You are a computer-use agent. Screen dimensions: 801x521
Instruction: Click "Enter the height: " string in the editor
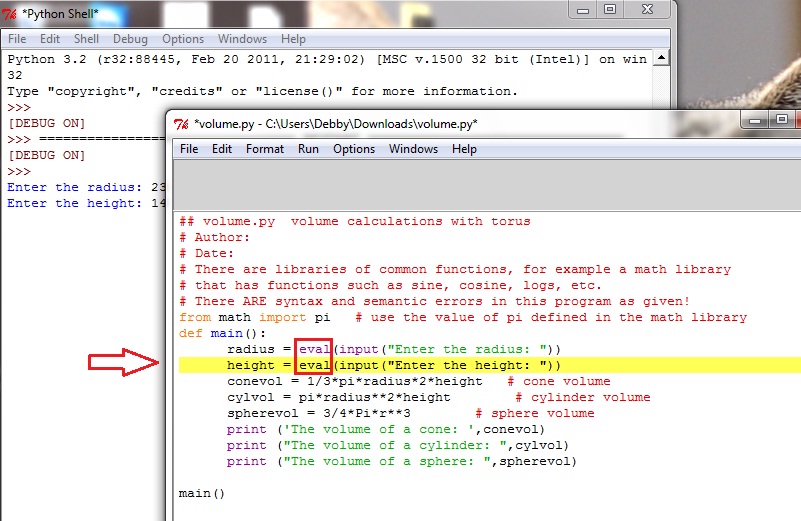pos(467,365)
